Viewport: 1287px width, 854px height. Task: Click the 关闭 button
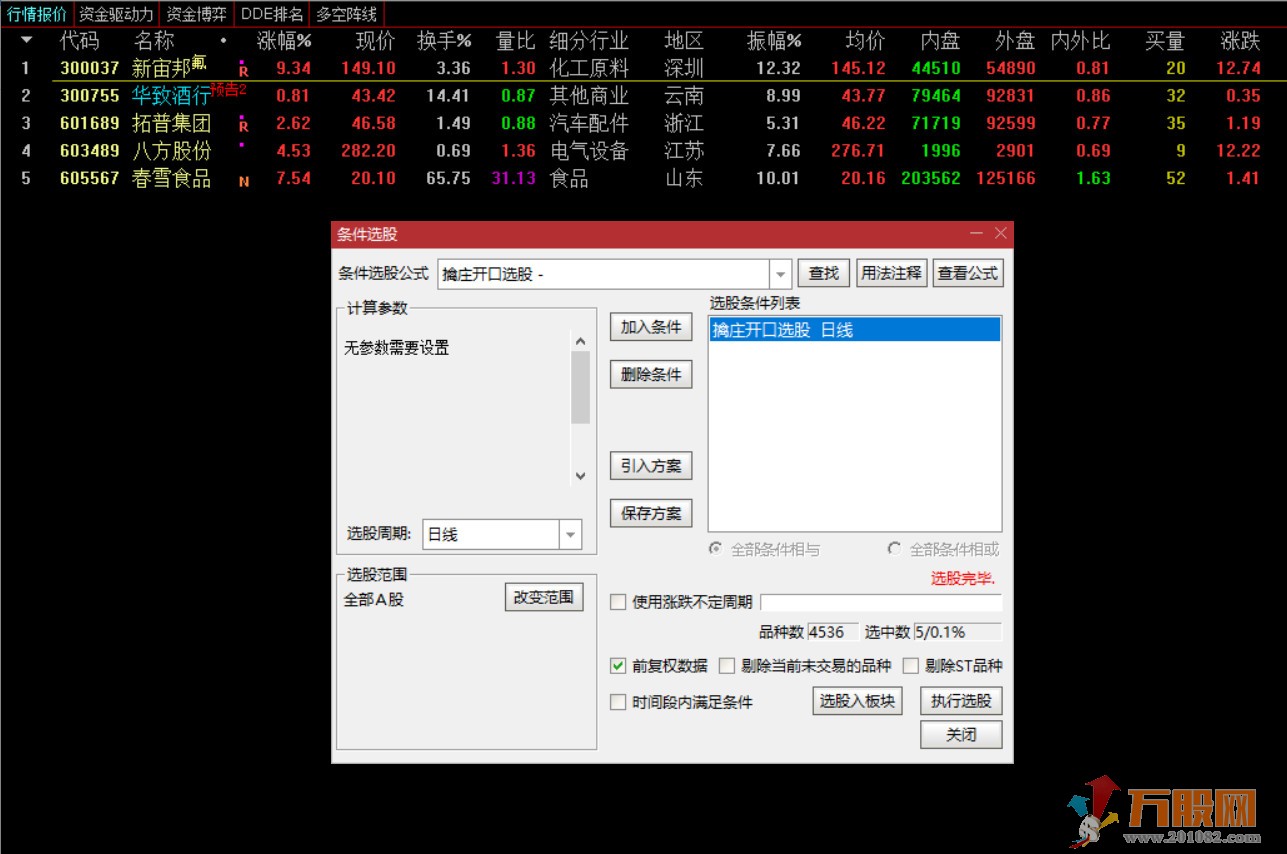click(961, 735)
